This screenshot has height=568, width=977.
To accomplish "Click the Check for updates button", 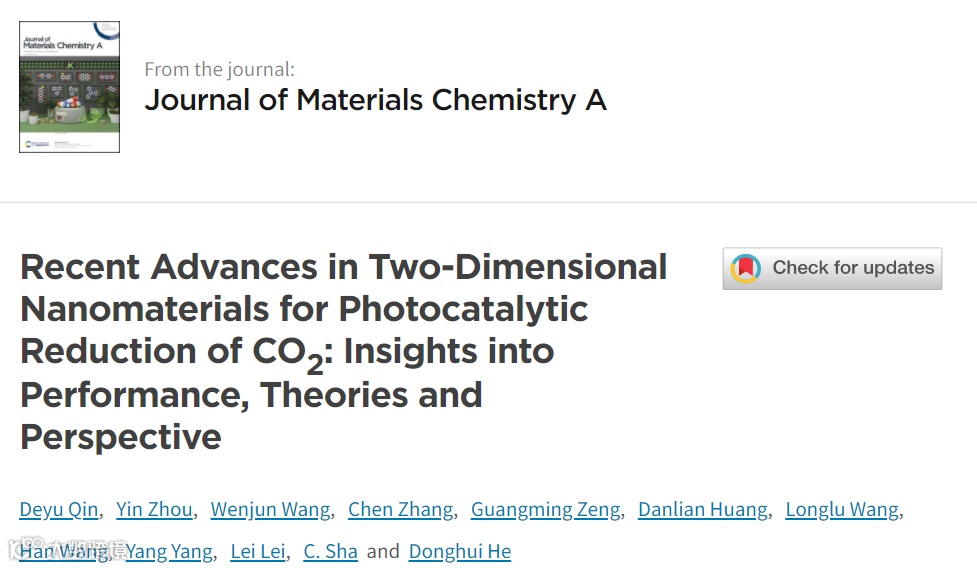I will (x=832, y=268).
